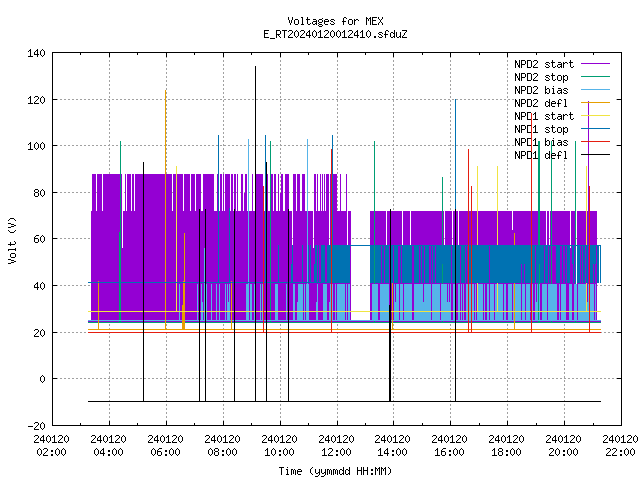Click the yellow NPD1 start legend line
This screenshot has width=640, height=480.
[596, 116]
